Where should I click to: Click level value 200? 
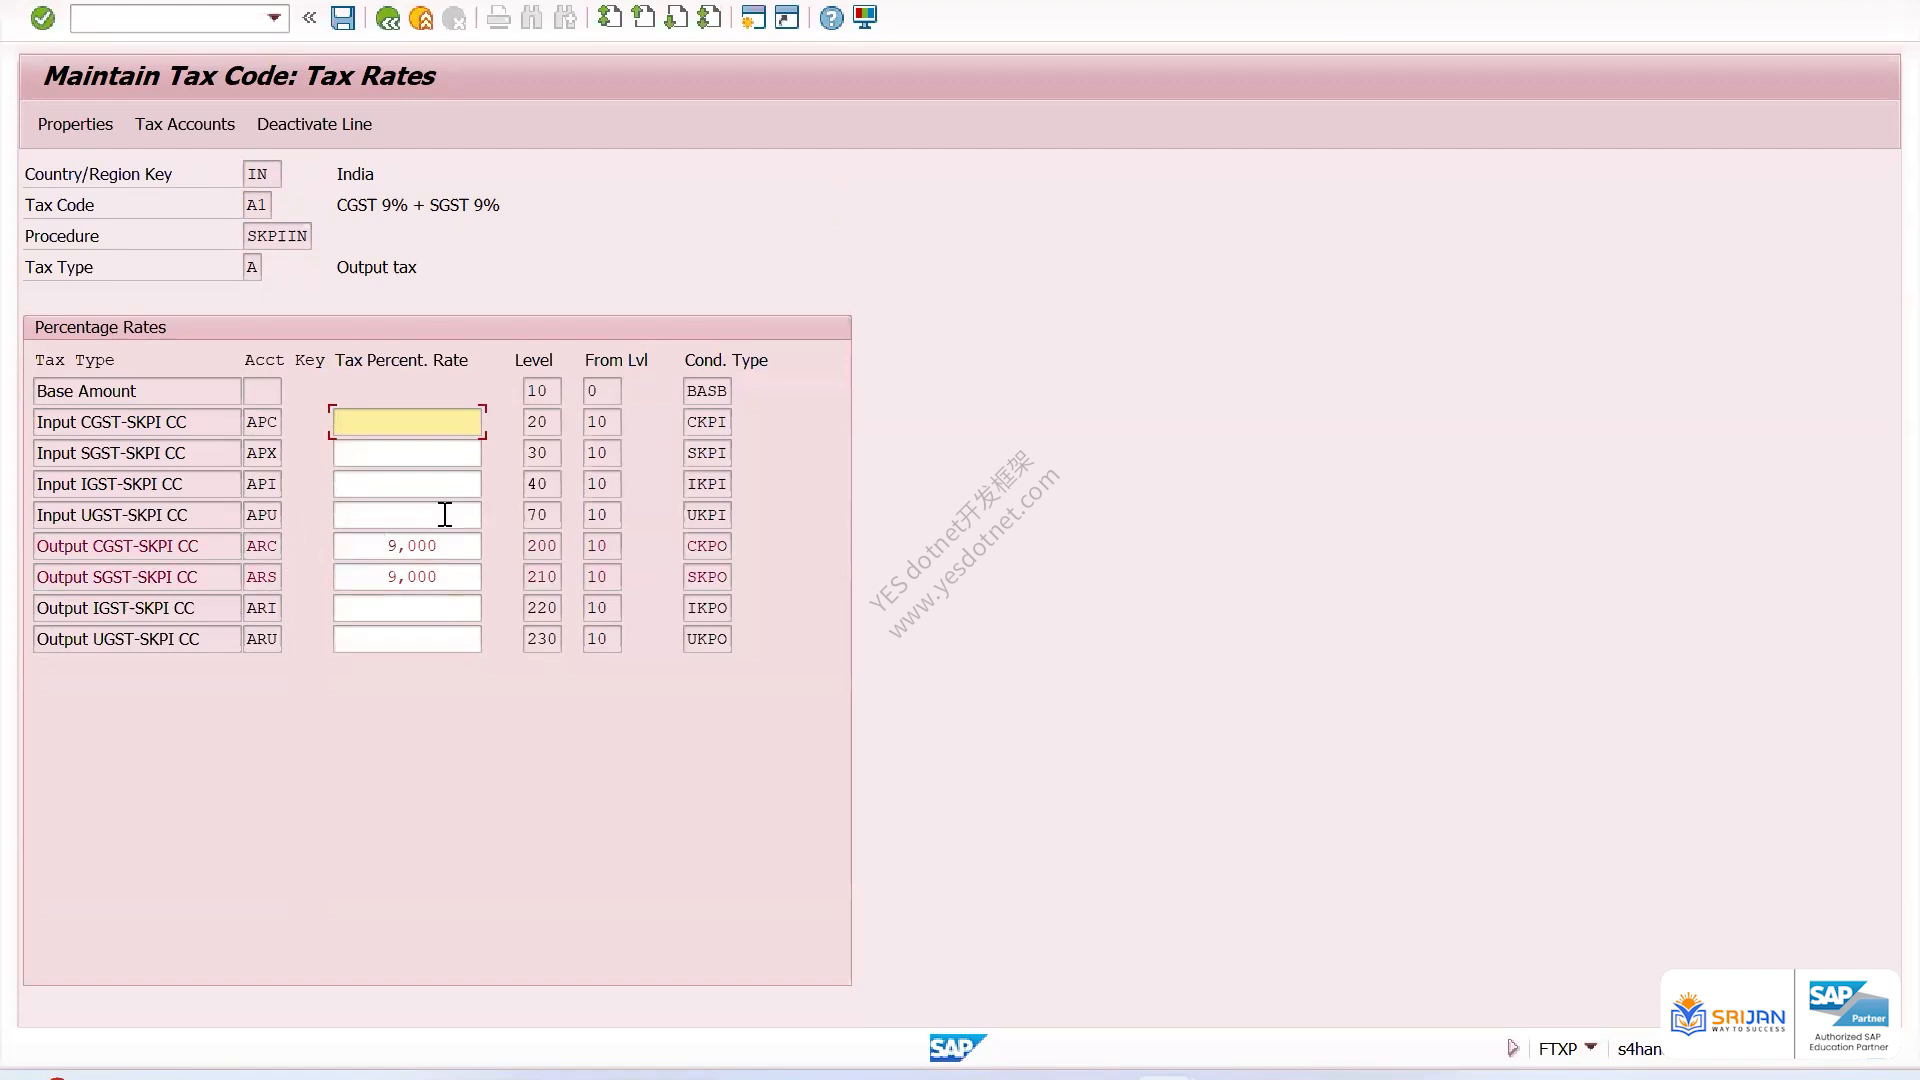coord(542,546)
